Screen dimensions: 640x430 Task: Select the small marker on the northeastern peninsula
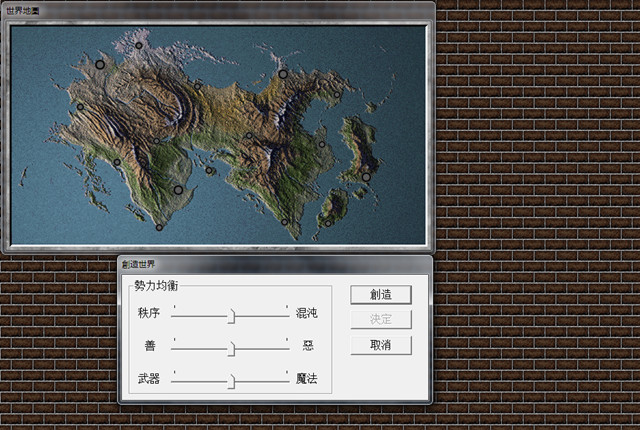click(337, 95)
